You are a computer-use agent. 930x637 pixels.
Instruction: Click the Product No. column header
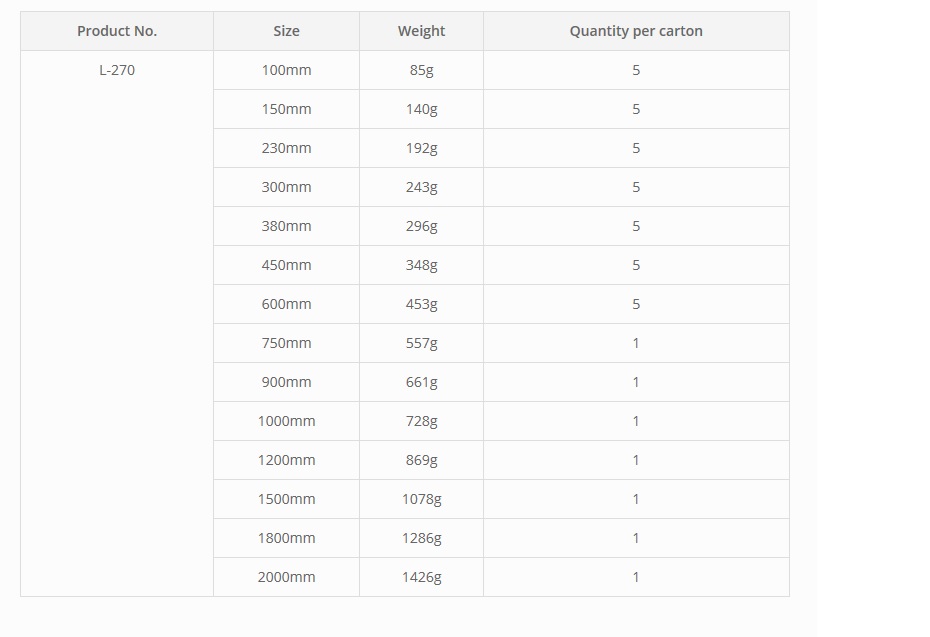pyautogui.click(x=117, y=31)
